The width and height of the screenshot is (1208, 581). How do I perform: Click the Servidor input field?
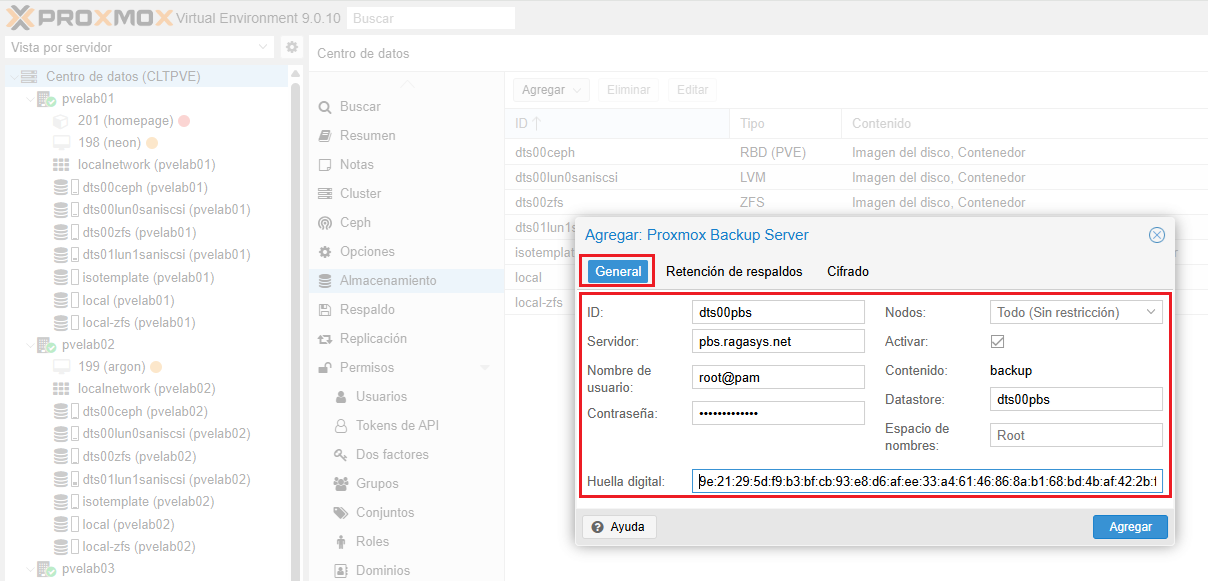coord(778,342)
